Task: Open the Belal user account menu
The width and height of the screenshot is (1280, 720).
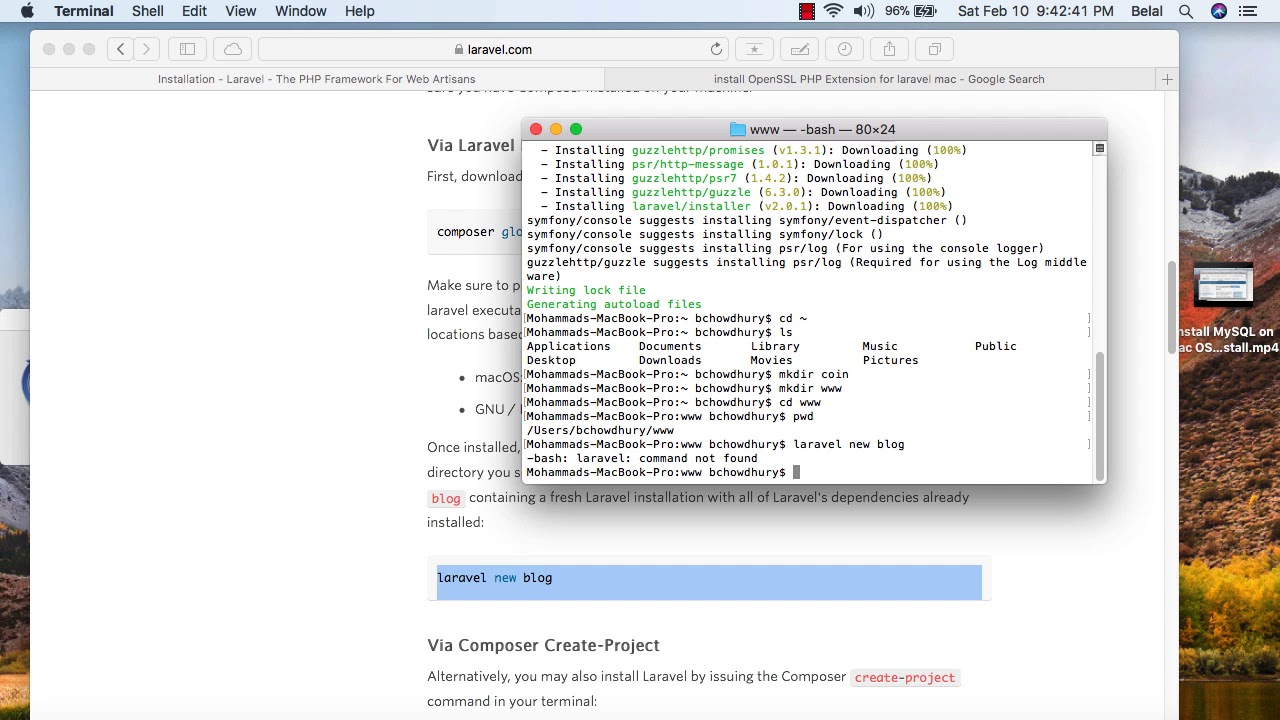Action: point(1146,11)
